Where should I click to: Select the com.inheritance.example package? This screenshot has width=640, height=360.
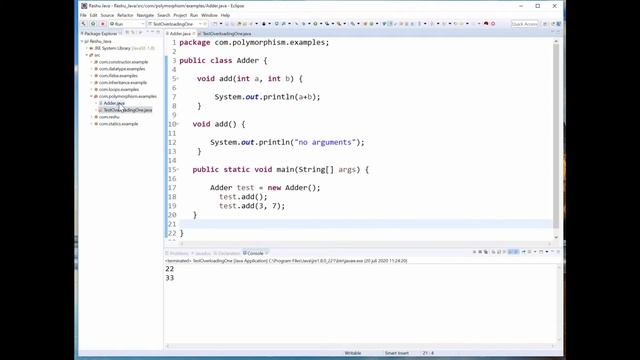pyautogui.click(x=122, y=82)
